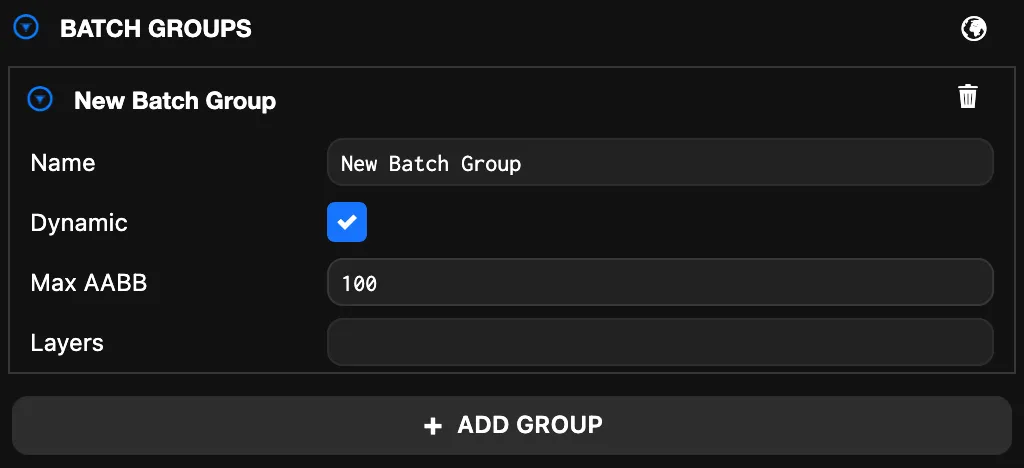Select the Max AABB label
1024x468 pixels.
(89, 283)
